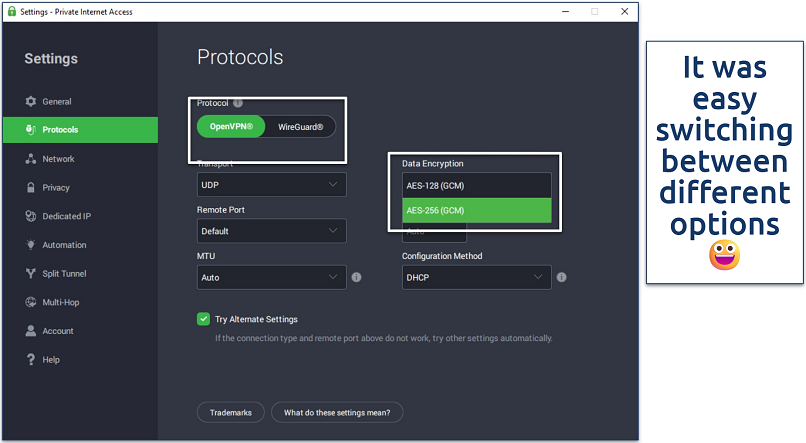Switch protocol to WireGuard
Viewport: 806px width, 443px height.
(301, 126)
